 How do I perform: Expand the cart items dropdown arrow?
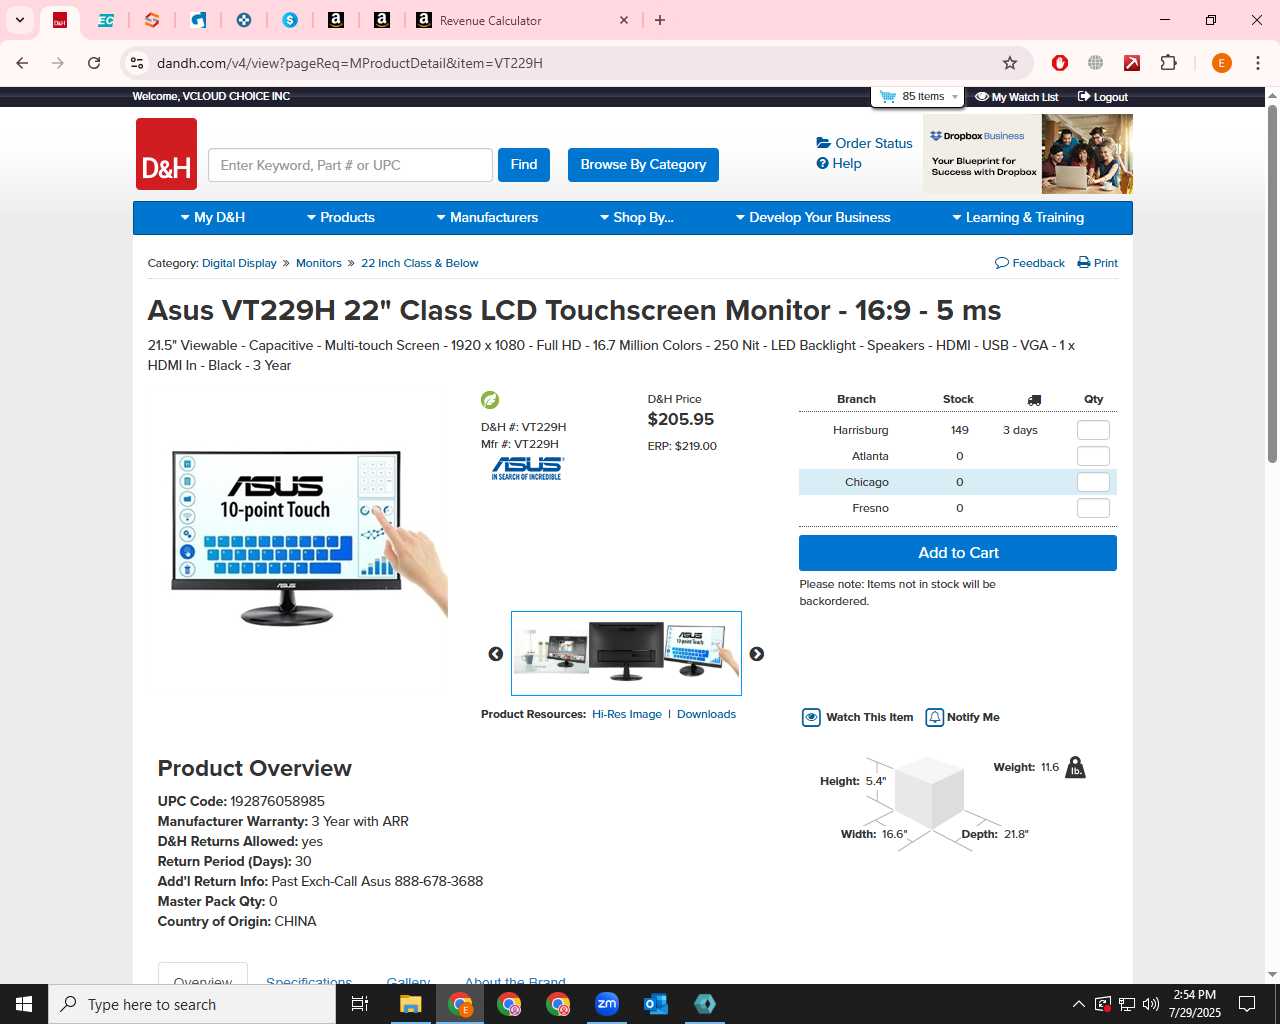pos(955,97)
